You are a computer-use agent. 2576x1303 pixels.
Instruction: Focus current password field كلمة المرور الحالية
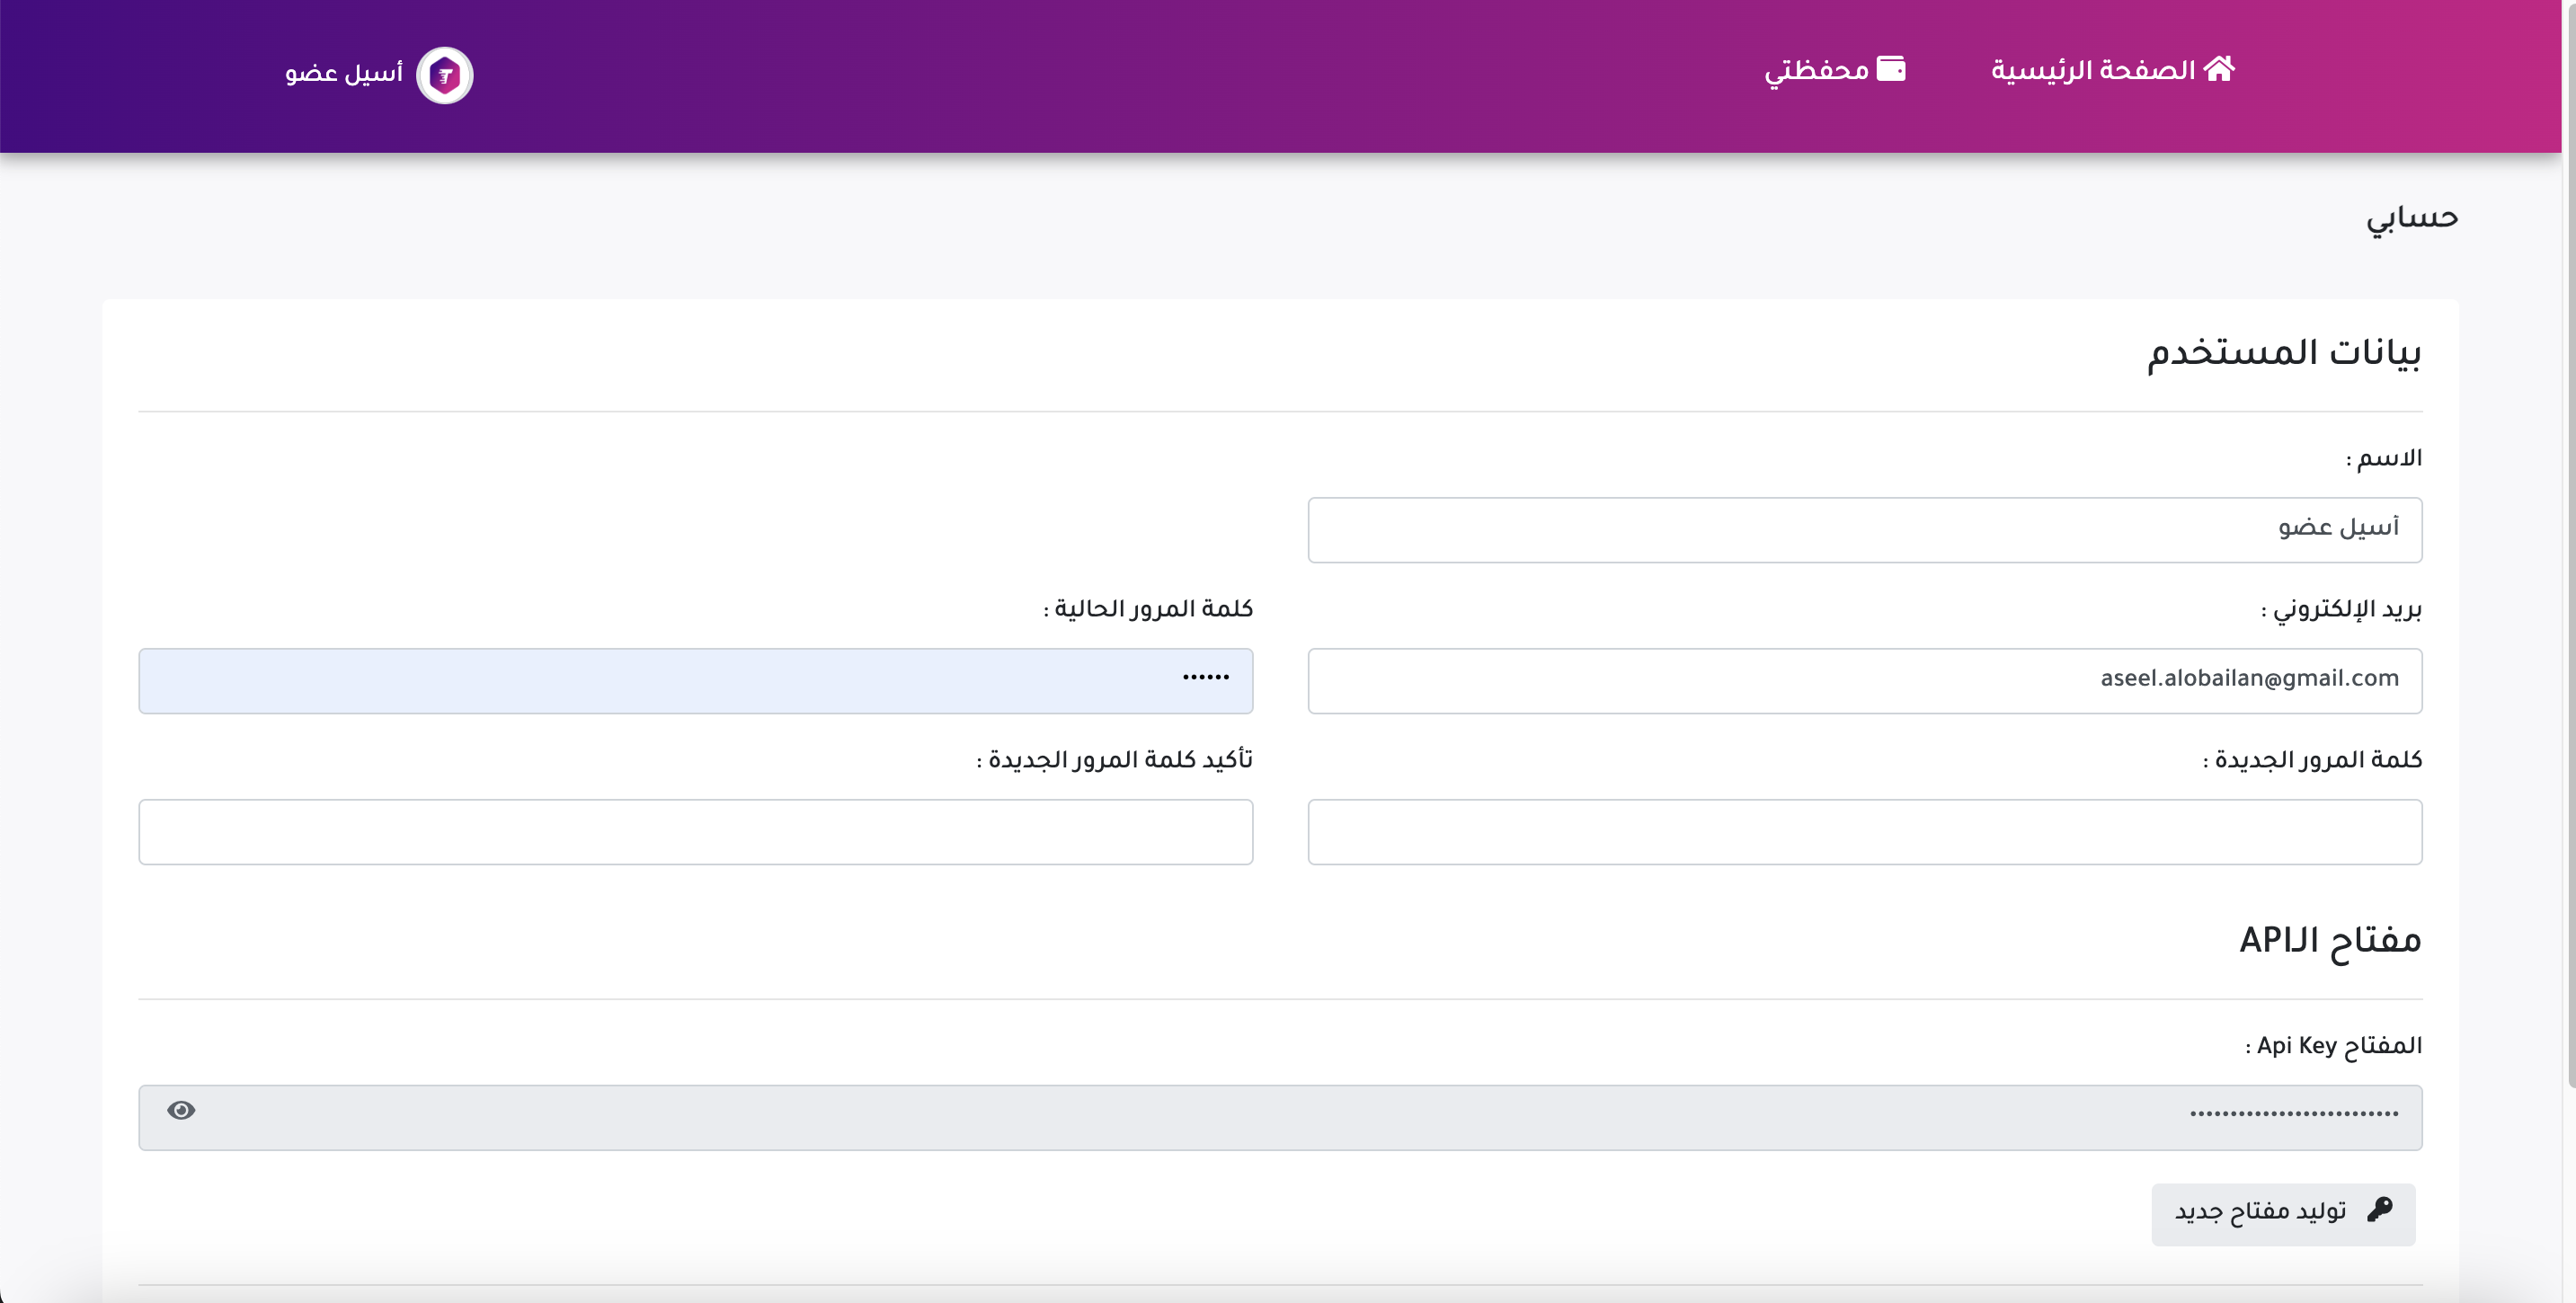coord(695,680)
